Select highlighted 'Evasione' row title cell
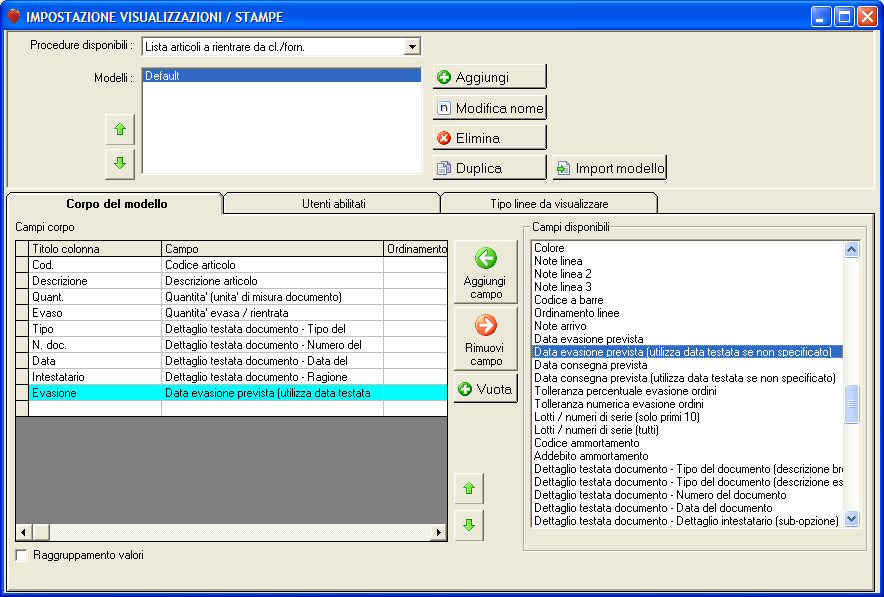The image size is (884, 597). [x=95, y=392]
